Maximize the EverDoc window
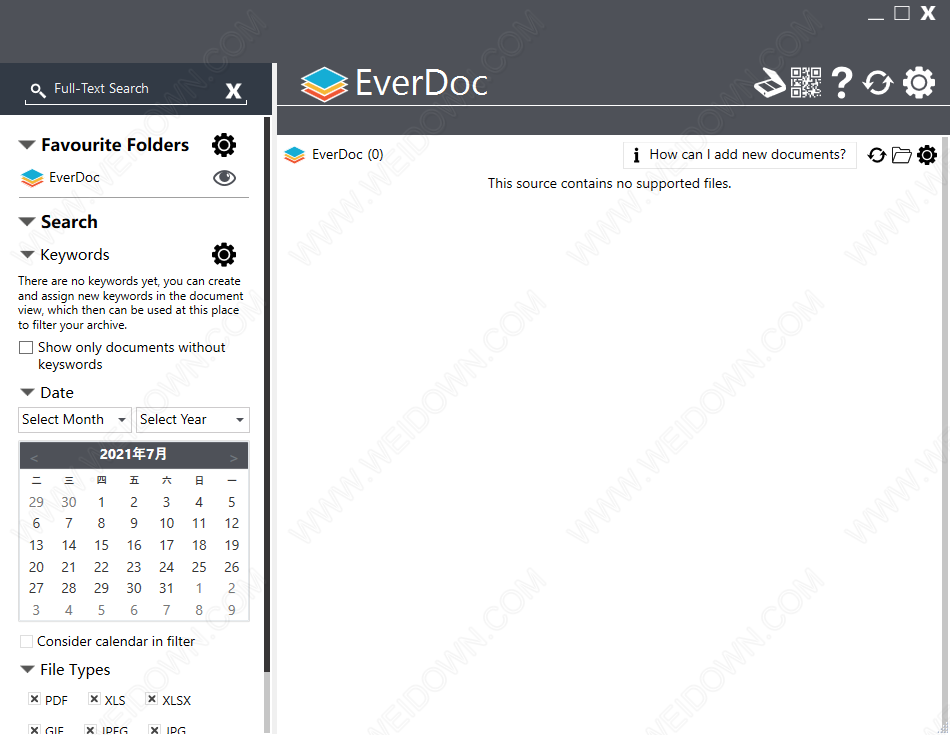The image size is (950, 735). click(902, 13)
